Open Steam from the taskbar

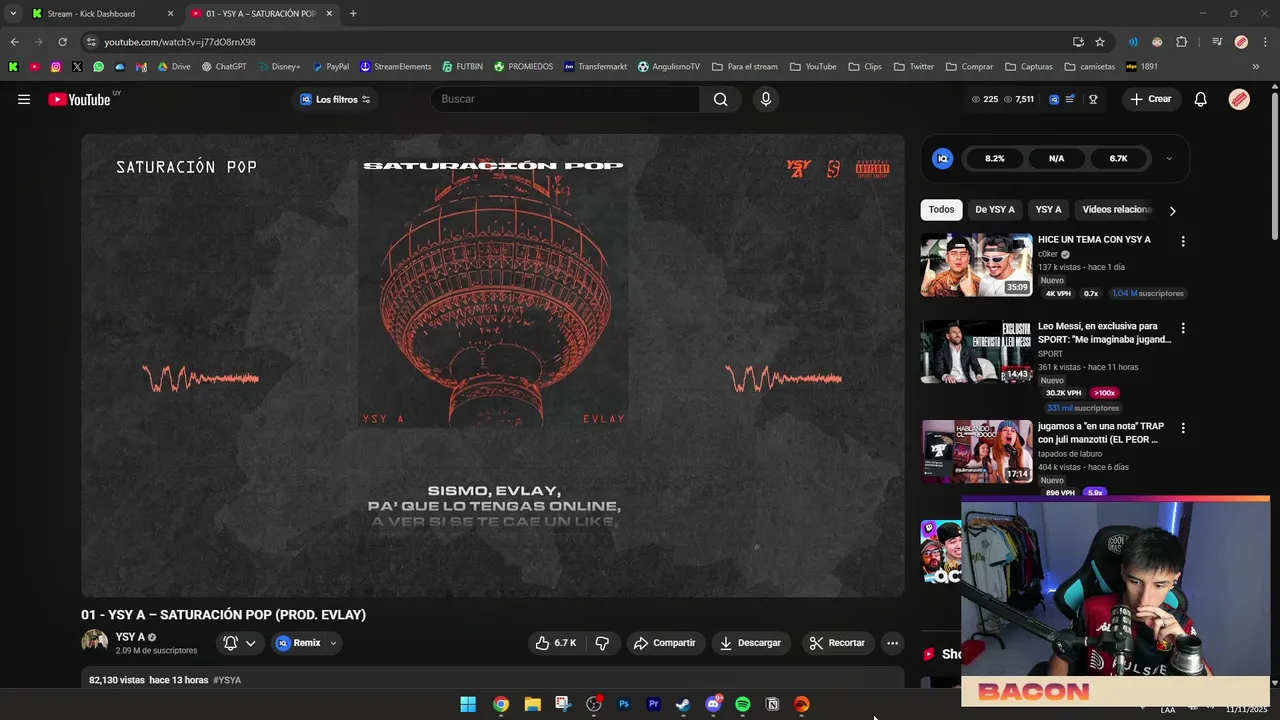682,704
